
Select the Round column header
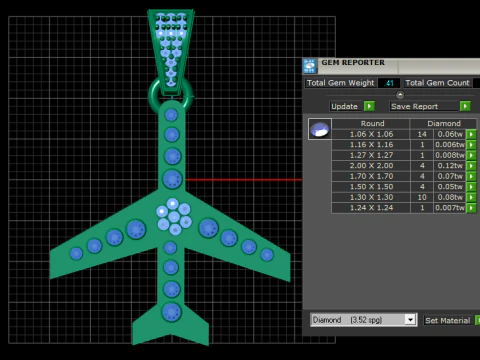point(371,123)
